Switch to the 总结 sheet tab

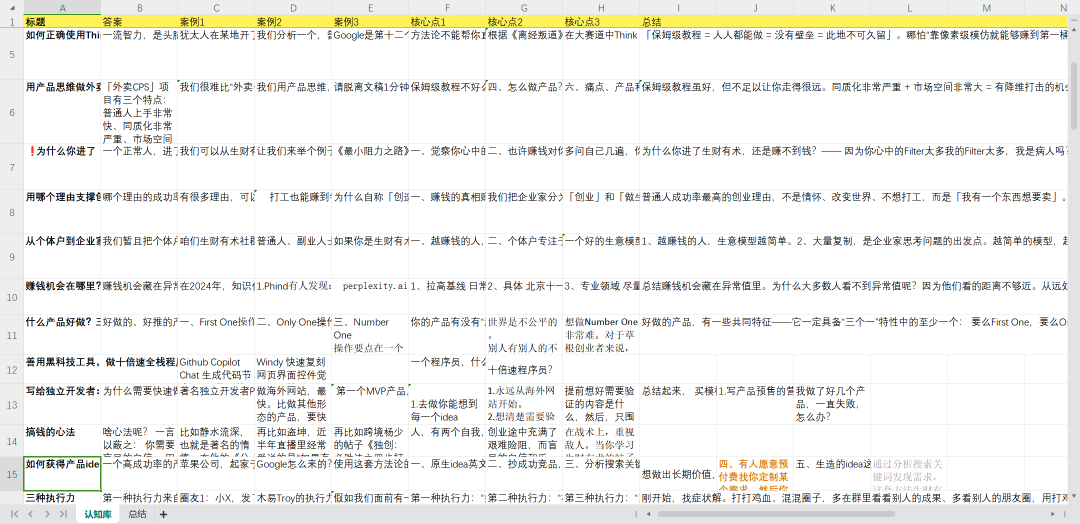pyautogui.click(x=137, y=514)
